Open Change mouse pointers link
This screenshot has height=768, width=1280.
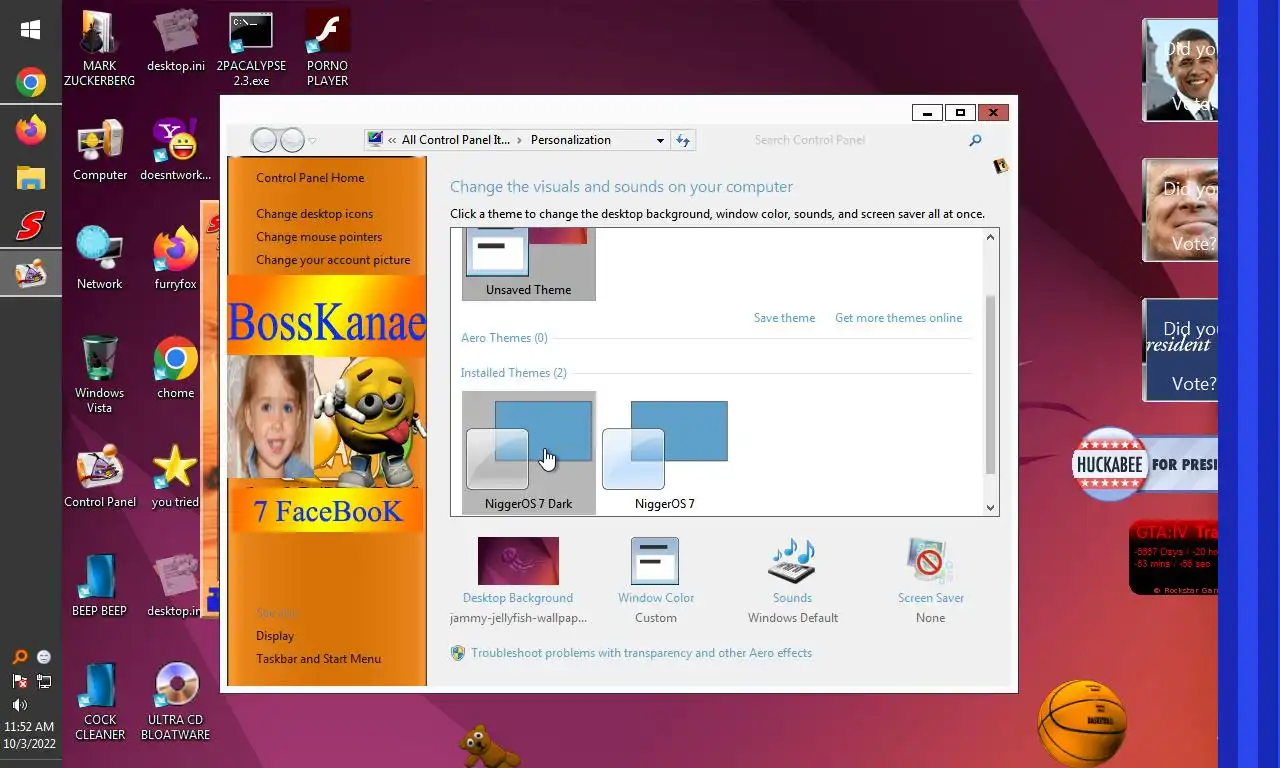click(x=319, y=237)
